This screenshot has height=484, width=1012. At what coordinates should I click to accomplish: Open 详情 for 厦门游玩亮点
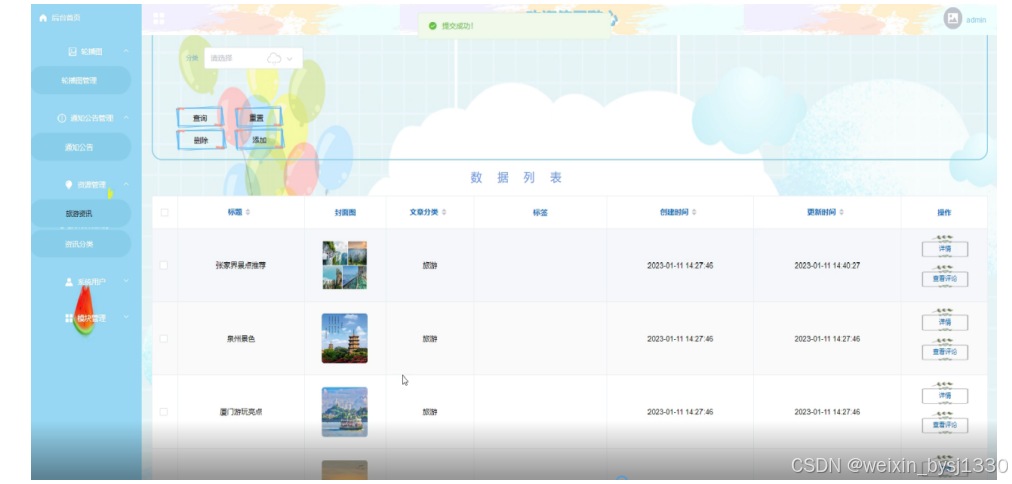click(x=945, y=396)
